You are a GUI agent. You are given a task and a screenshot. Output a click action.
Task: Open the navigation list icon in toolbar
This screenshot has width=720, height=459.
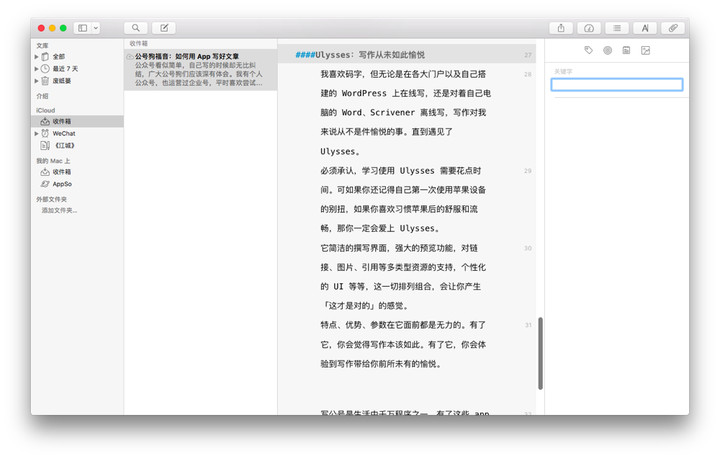(x=617, y=28)
